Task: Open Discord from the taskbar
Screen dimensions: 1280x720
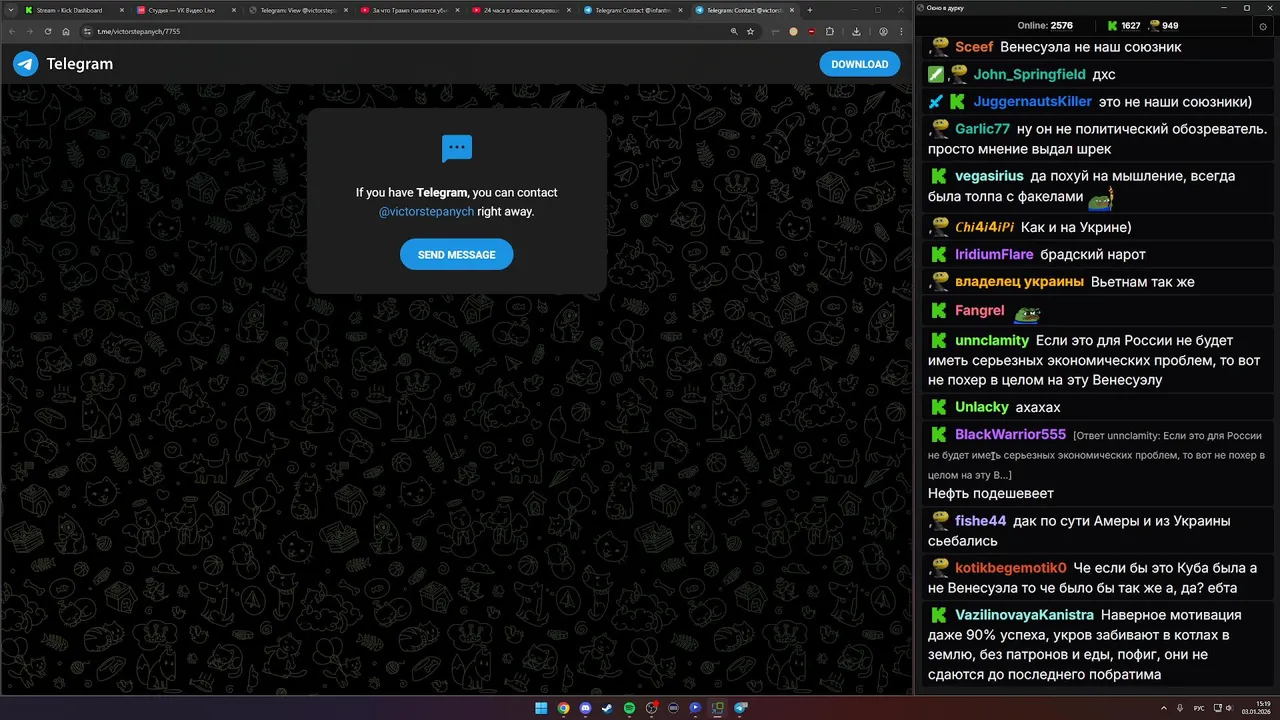Action: click(x=585, y=708)
